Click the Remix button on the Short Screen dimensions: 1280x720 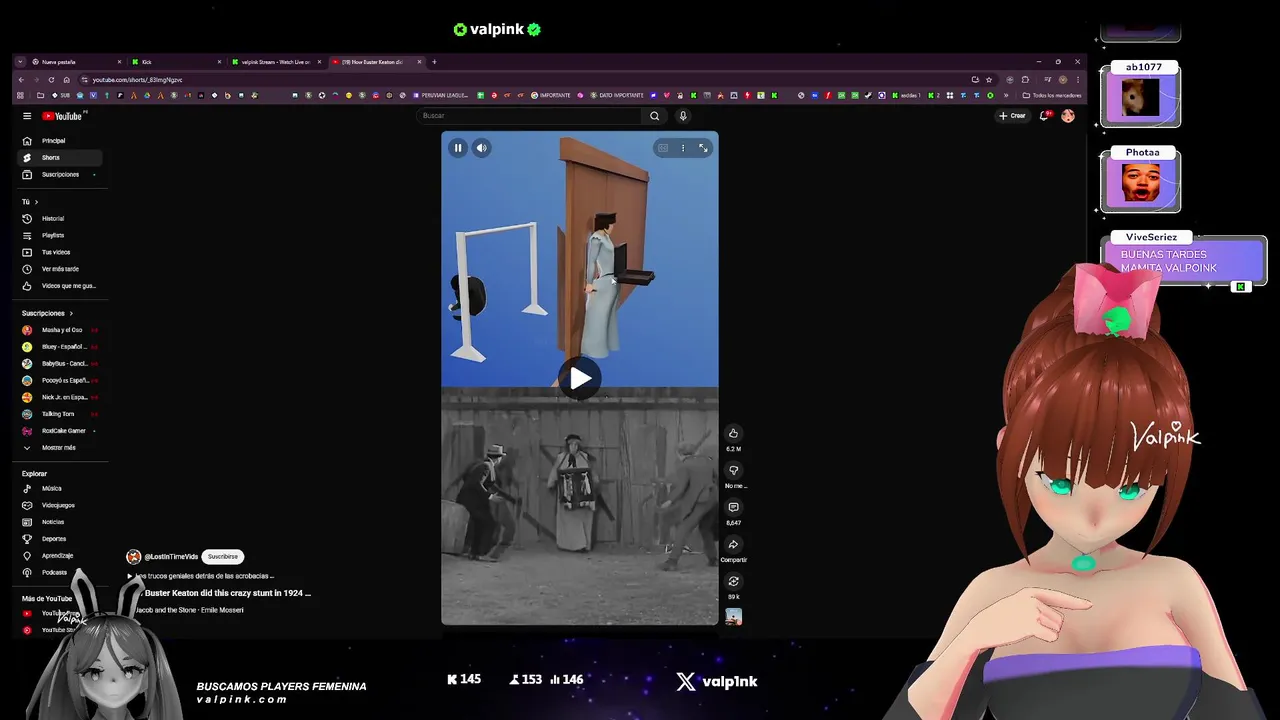click(x=733, y=582)
